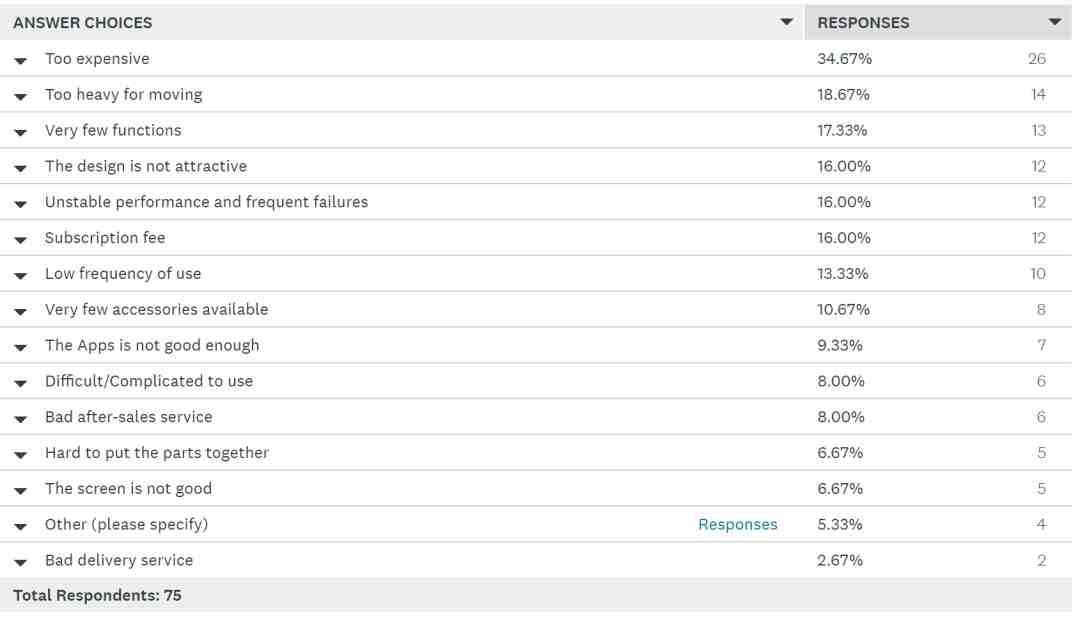Expand the 'Difficult/Complicated to use' arrow
Image resolution: width=1080 pixels, height=618 pixels.
pyautogui.click(x=21, y=383)
